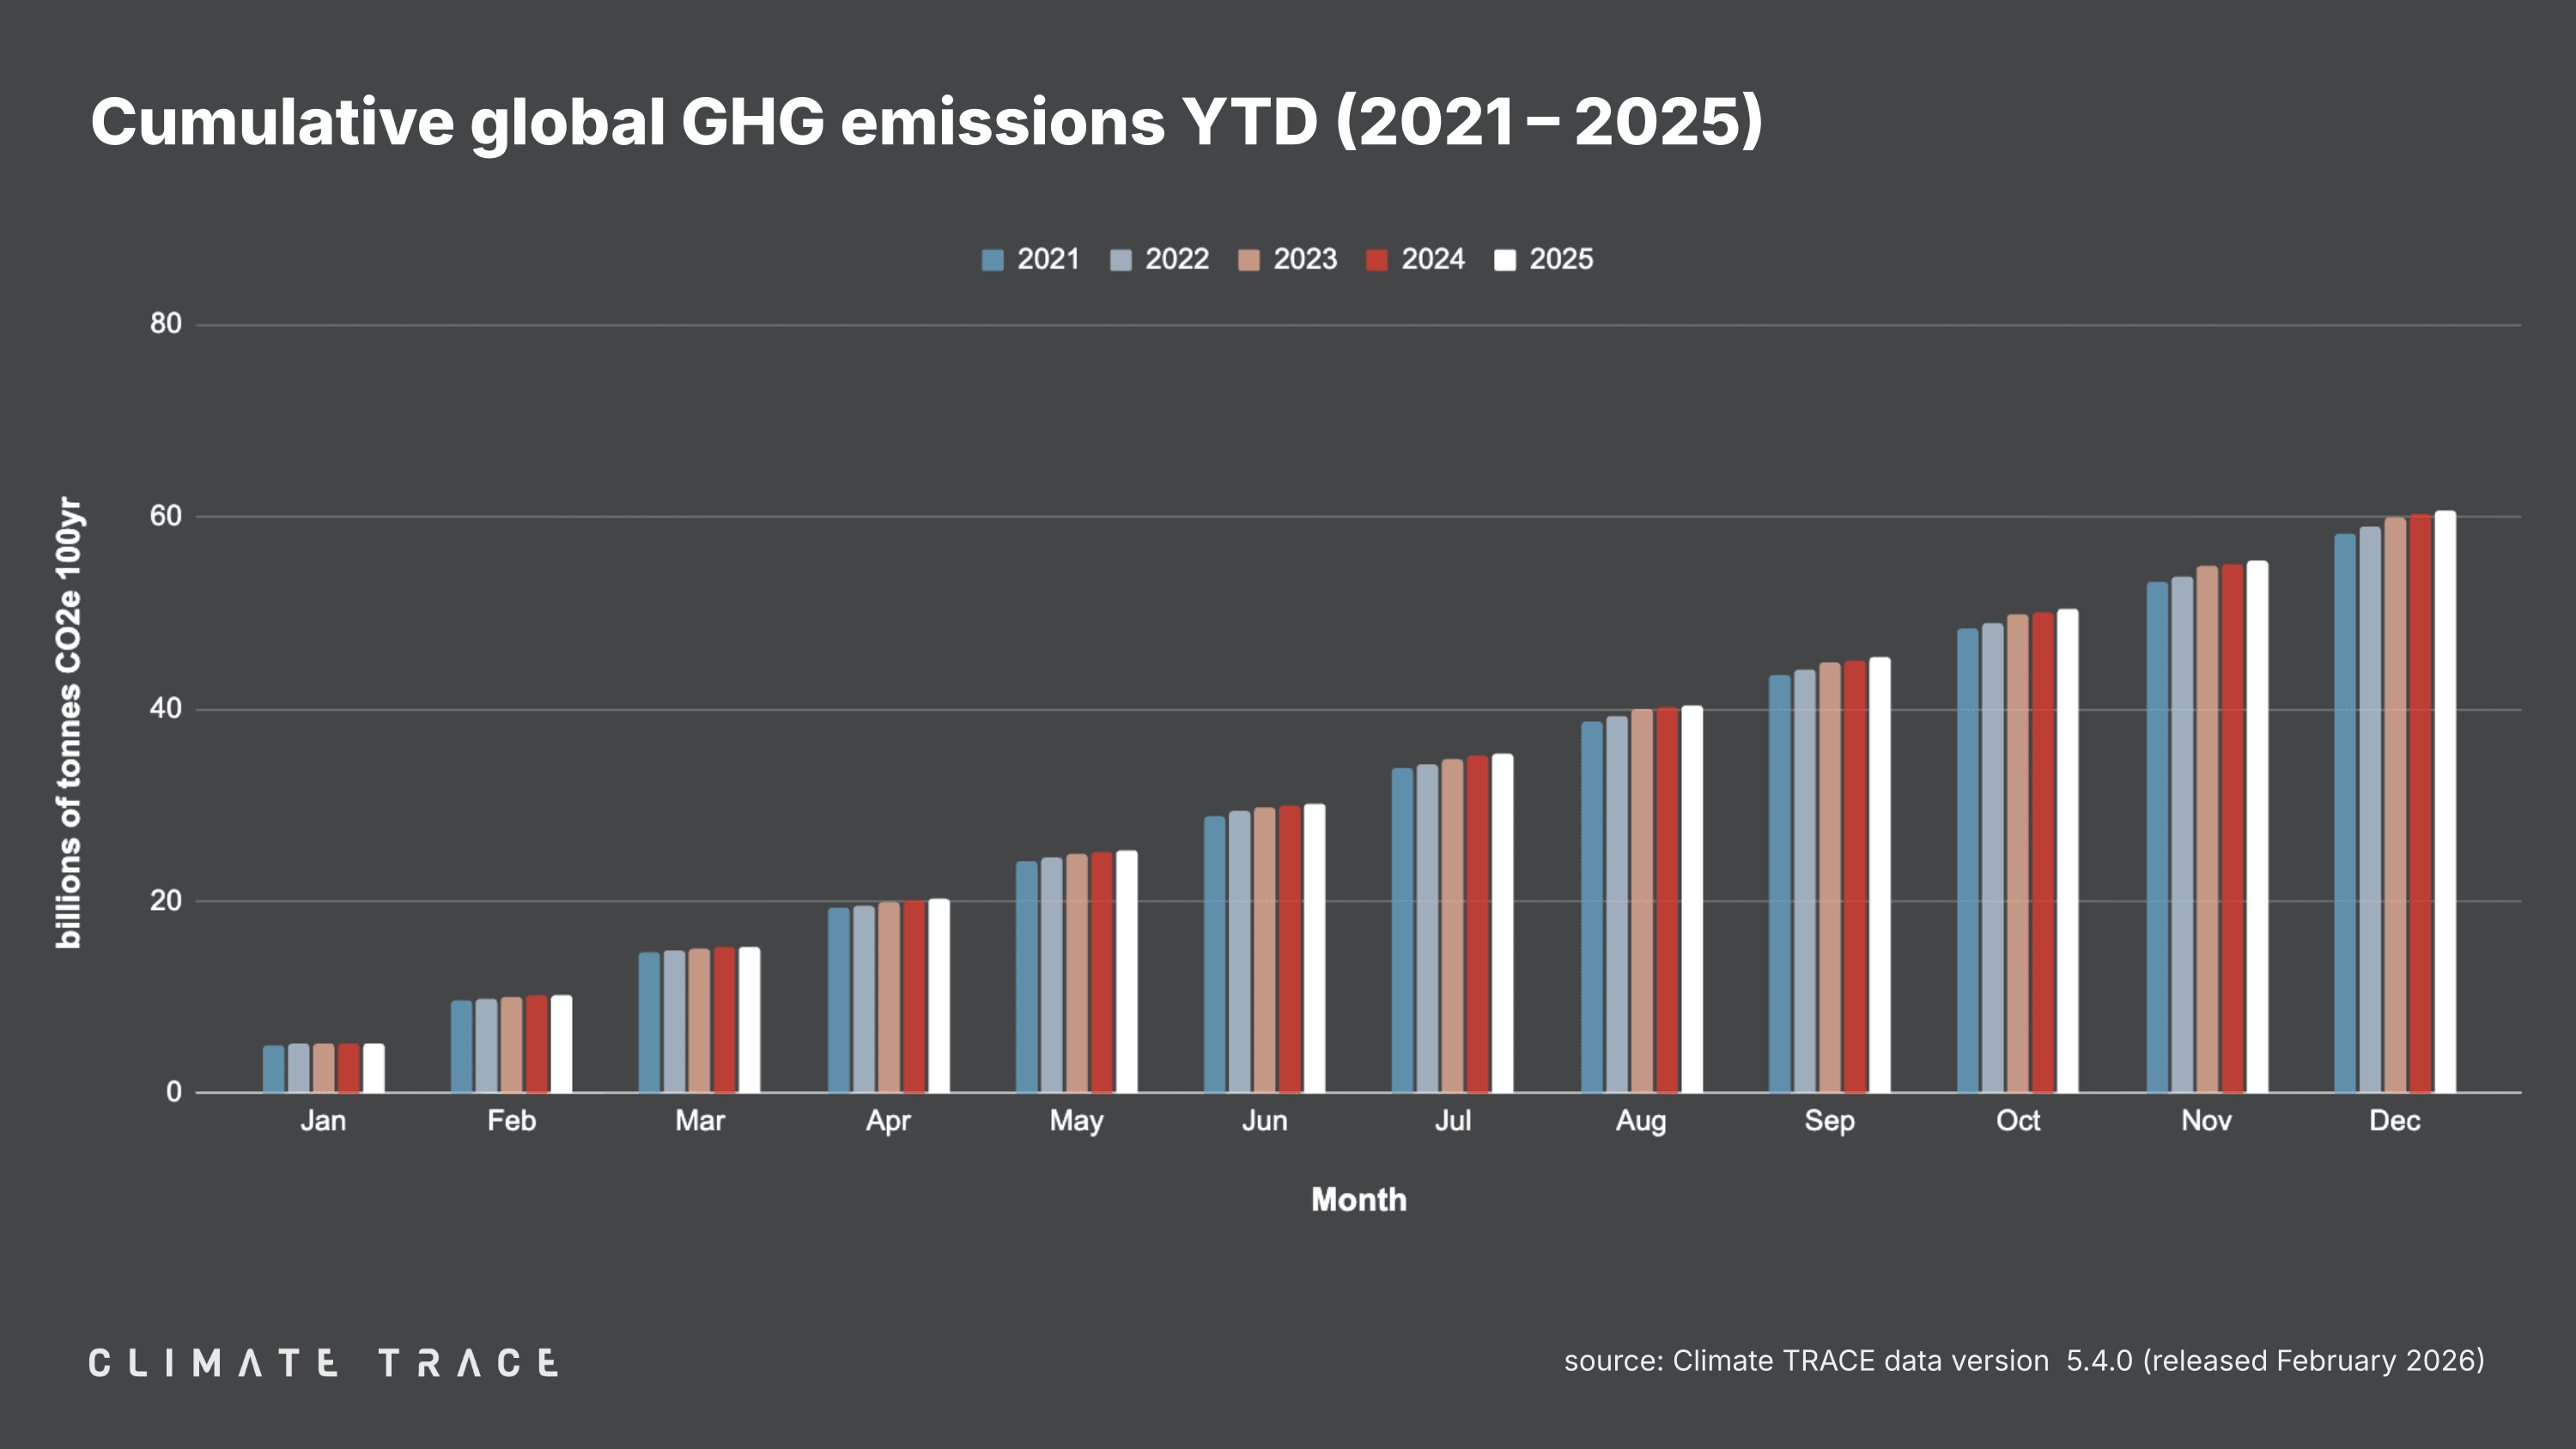Click the 80 y-axis tick label
Screen dimensions: 2576x1449
(166, 323)
